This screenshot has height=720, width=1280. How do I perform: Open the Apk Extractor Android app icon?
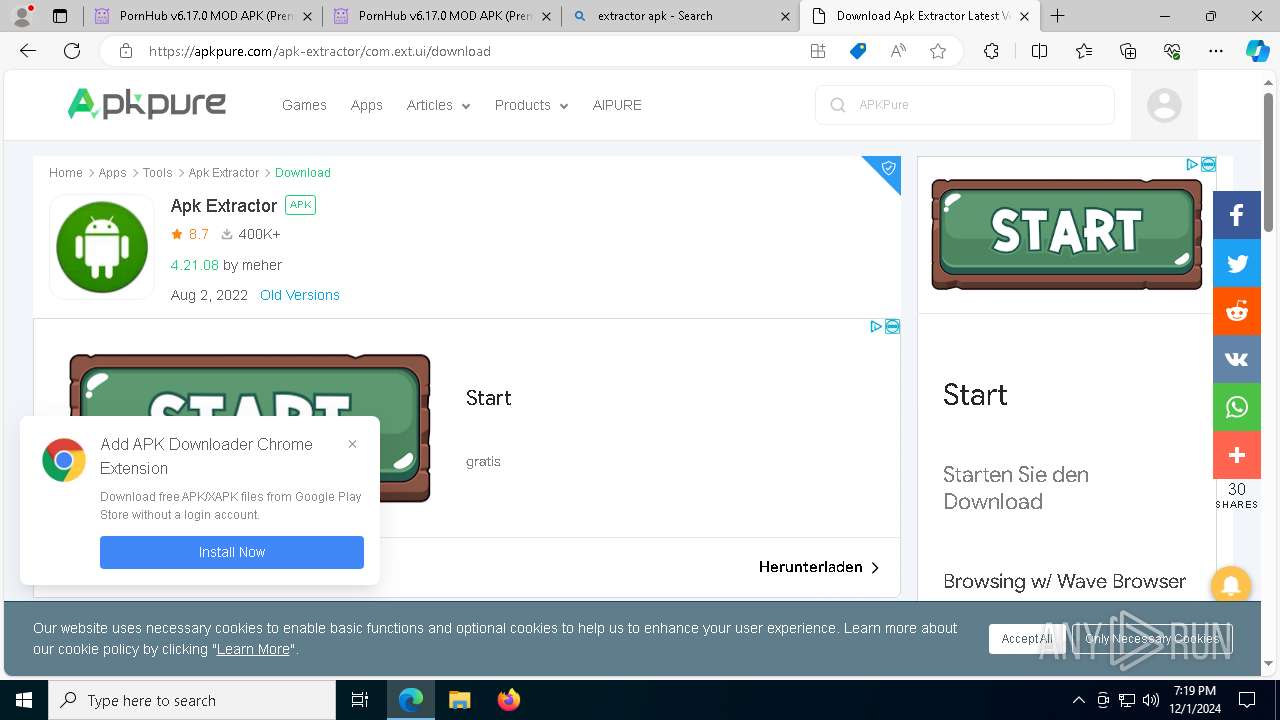[x=102, y=246]
